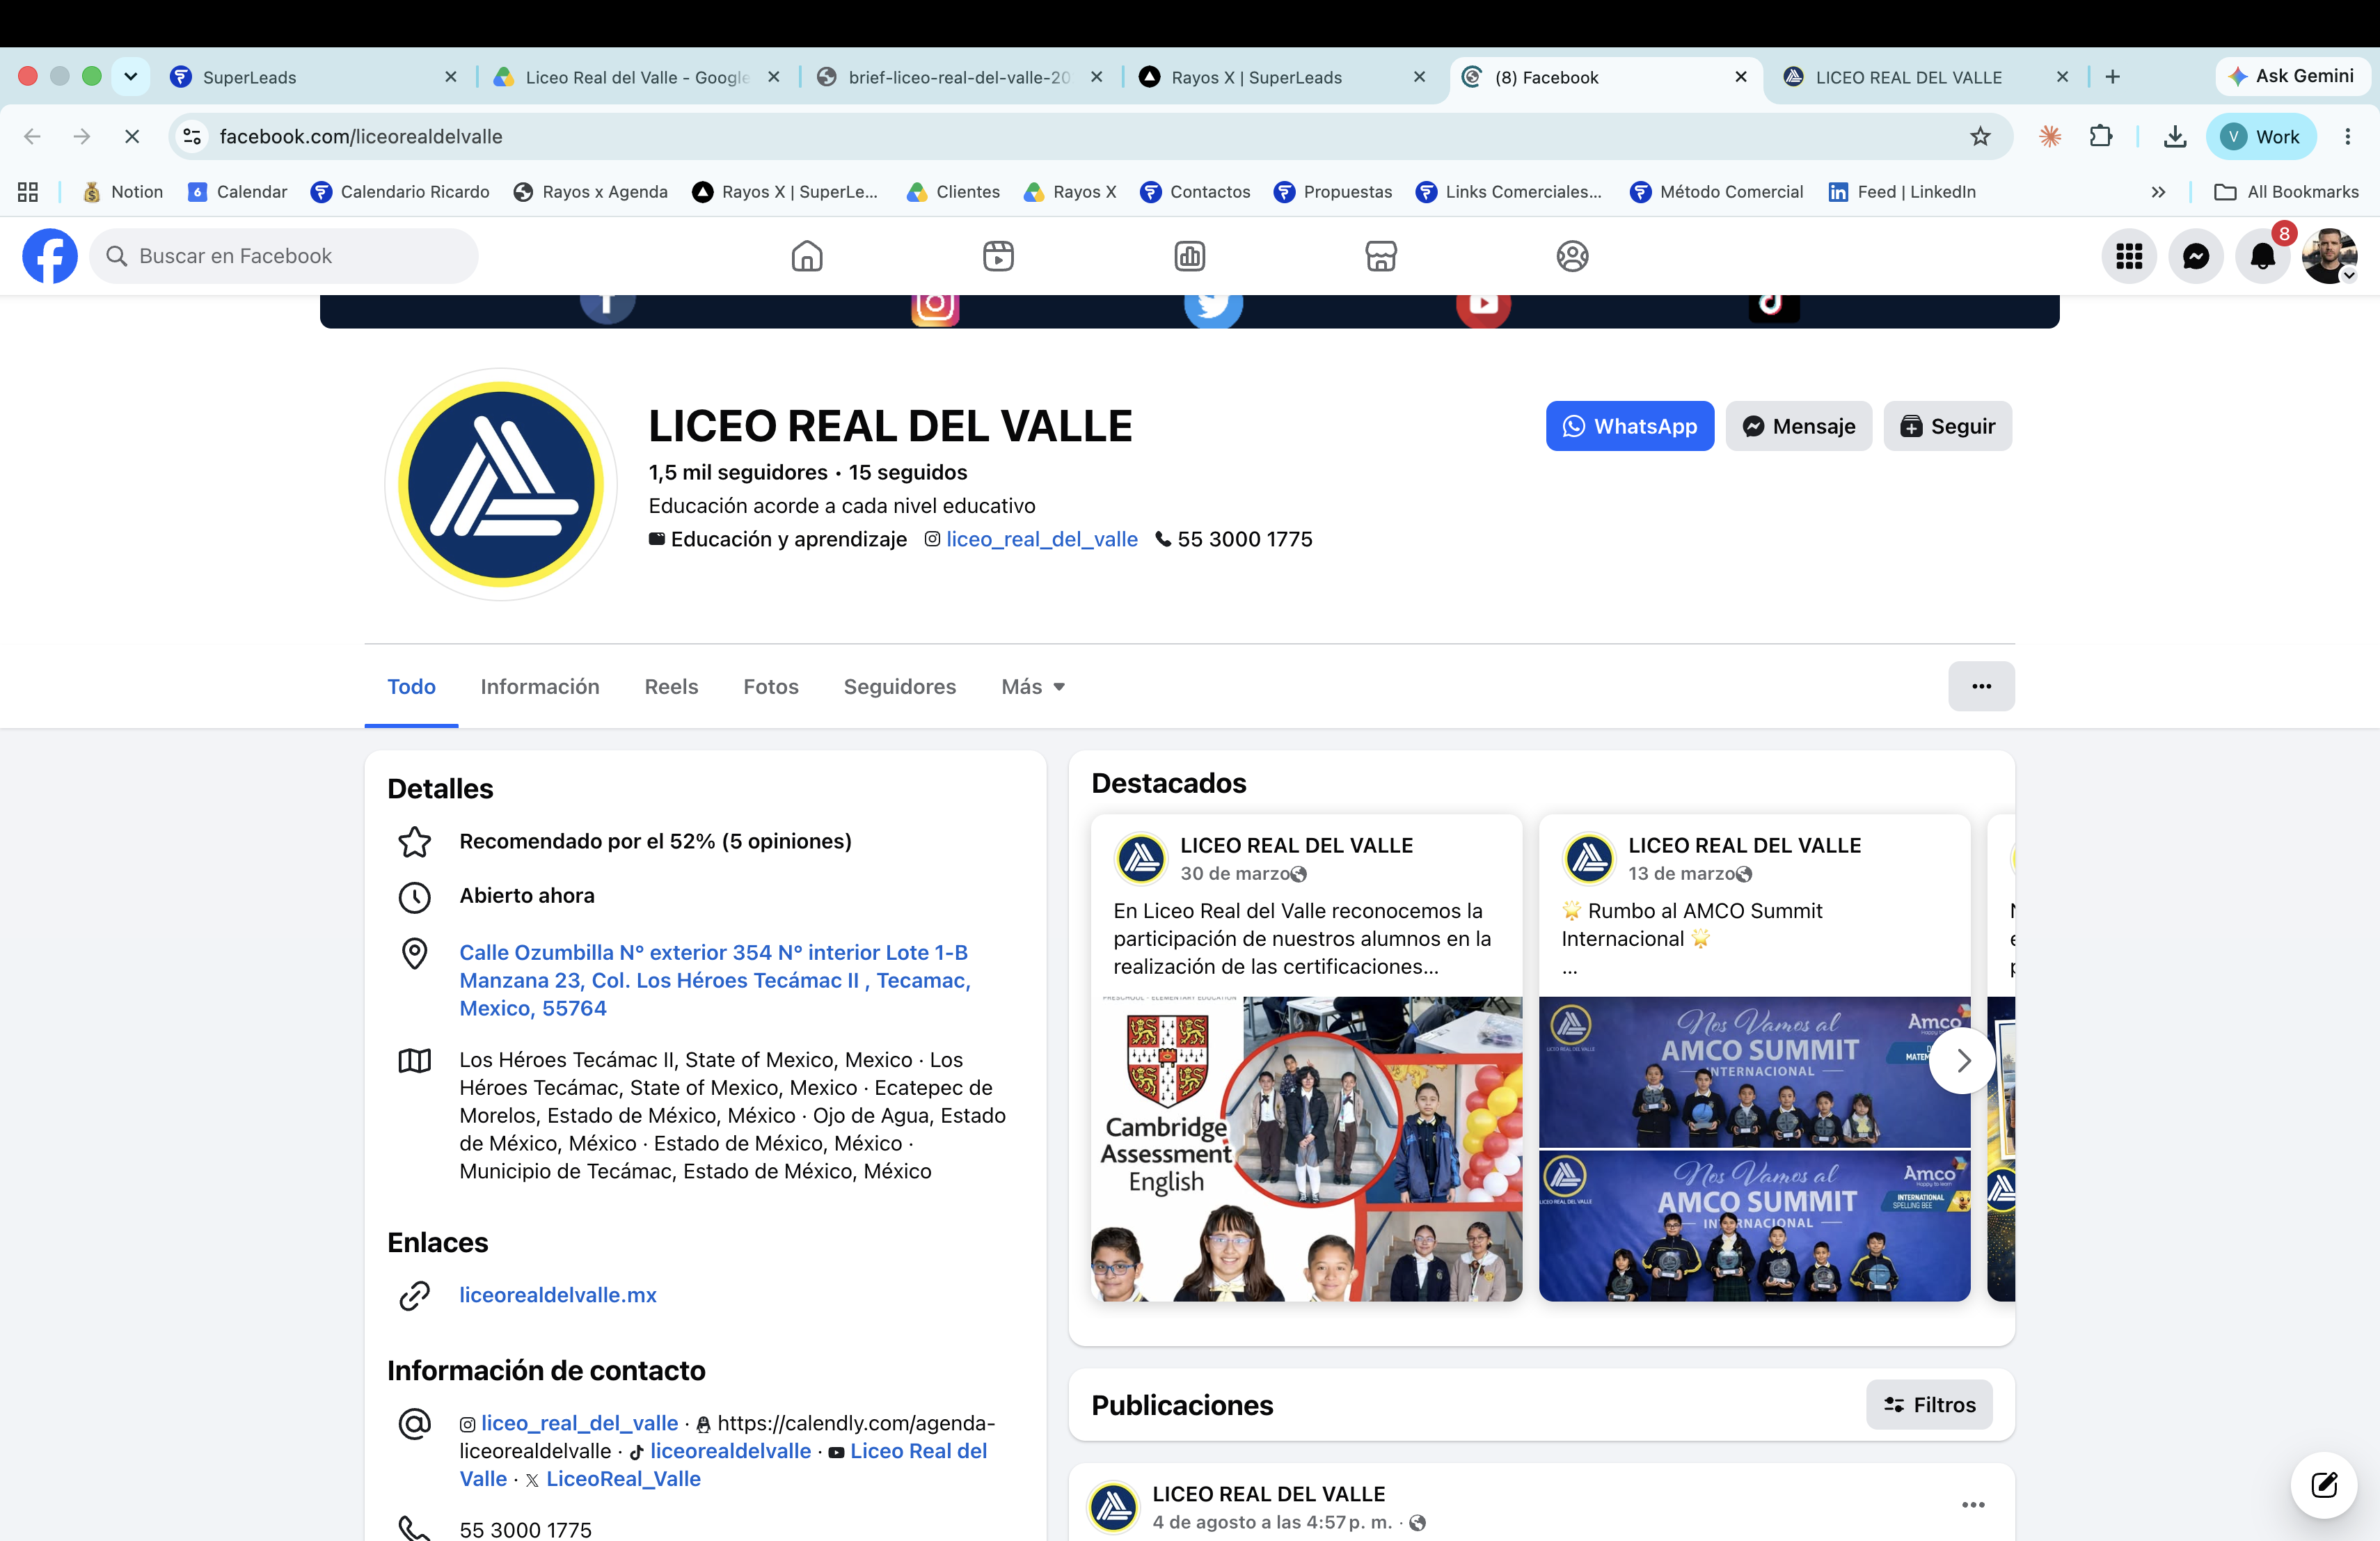
Task: Bookmark page with the star icon
Action: [x=1980, y=136]
